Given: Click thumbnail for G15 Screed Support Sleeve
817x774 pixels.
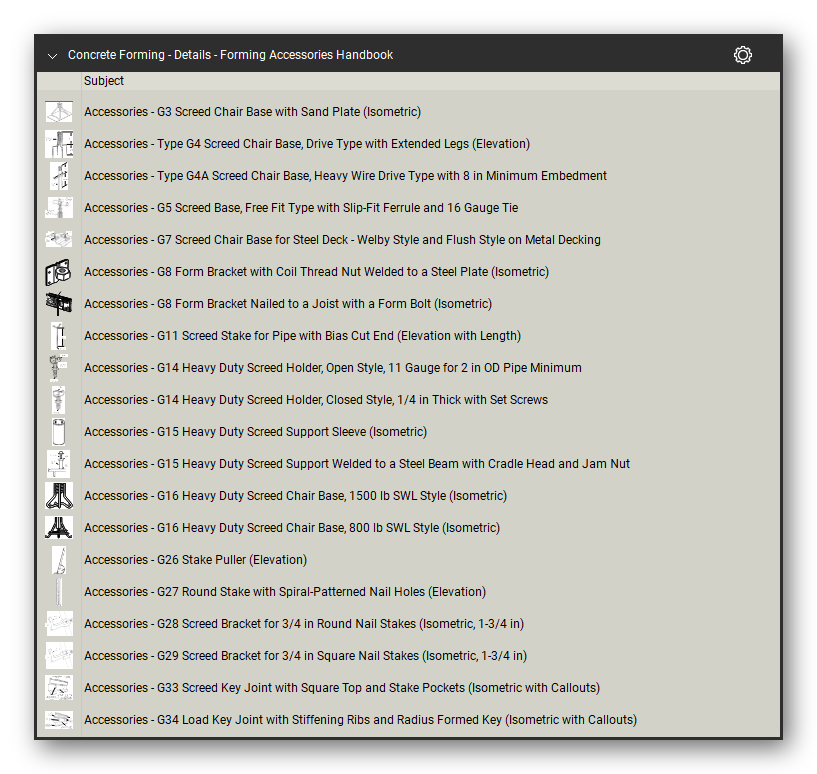Looking at the screenshot, I should 59,432.
